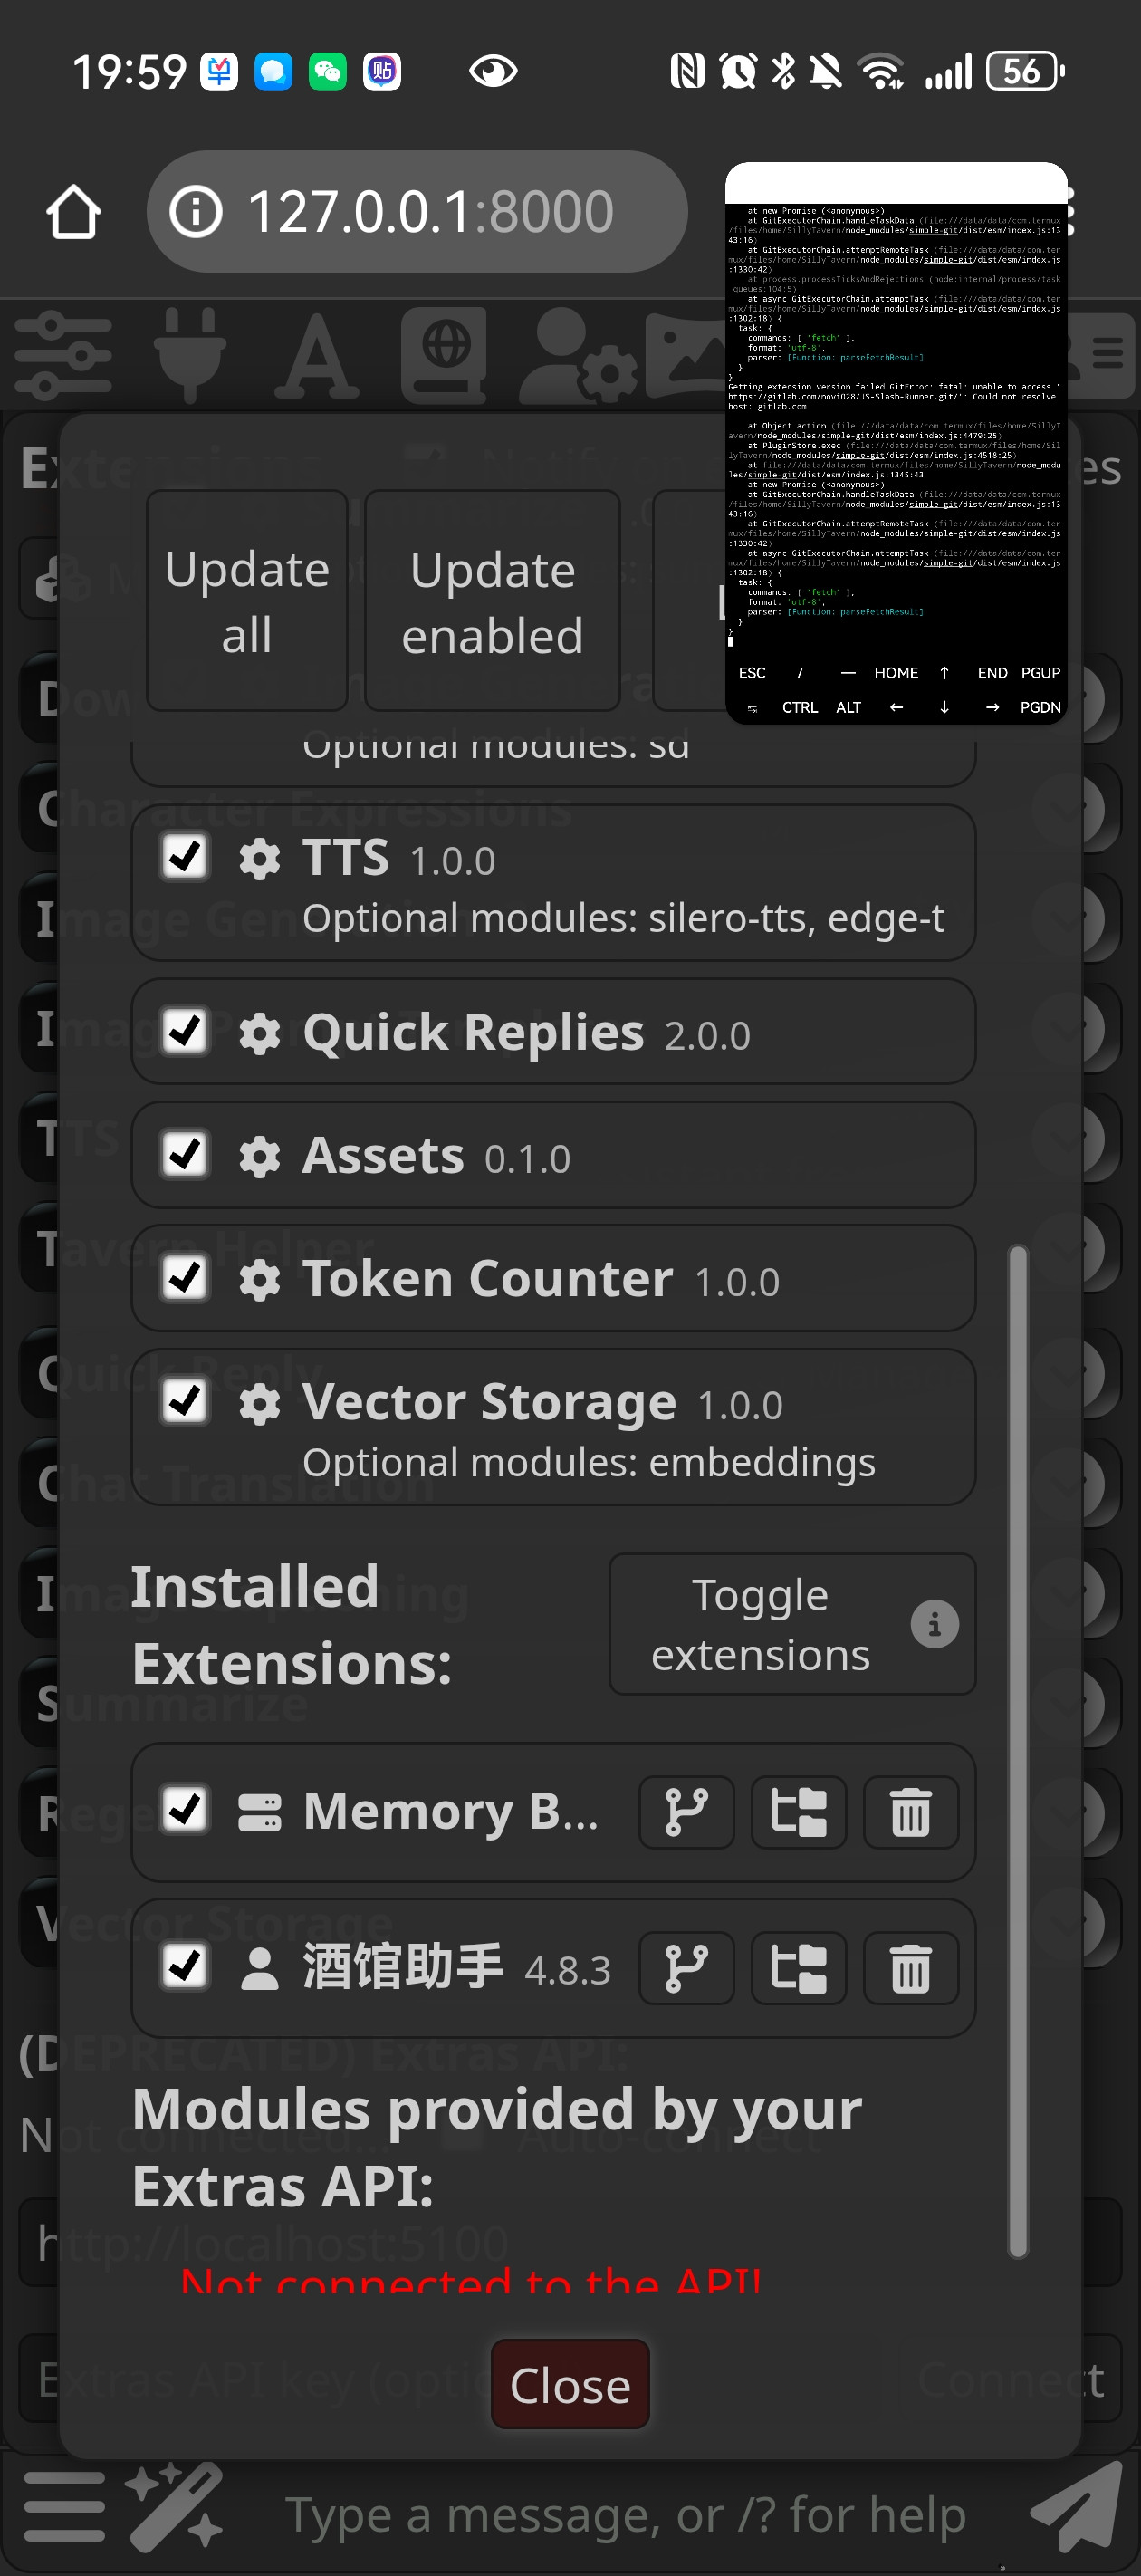This screenshot has width=1141, height=2576.
Task: Open the World Info book icon
Action: point(444,355)
